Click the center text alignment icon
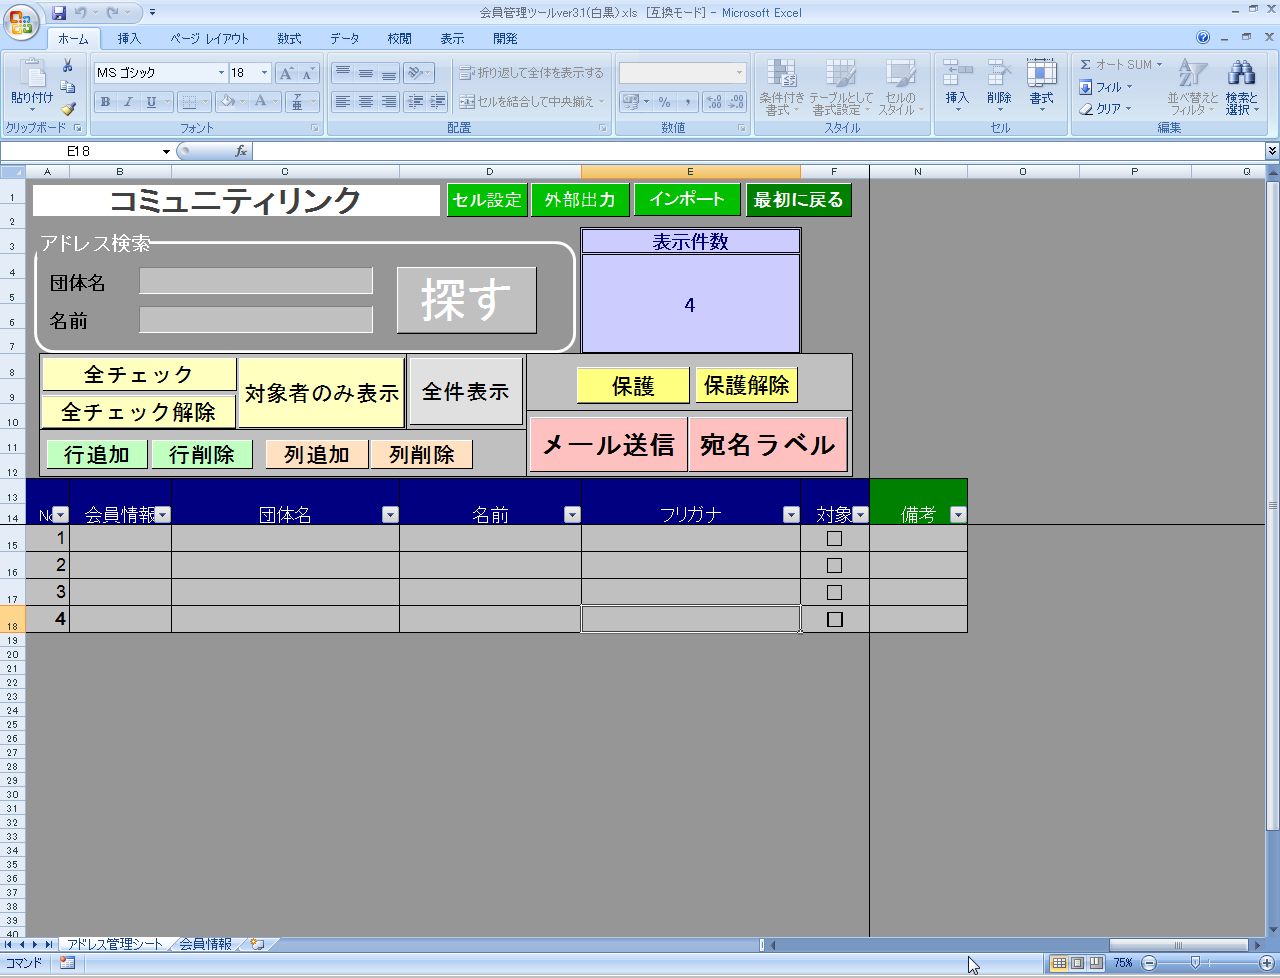 [x=366, y=102]
